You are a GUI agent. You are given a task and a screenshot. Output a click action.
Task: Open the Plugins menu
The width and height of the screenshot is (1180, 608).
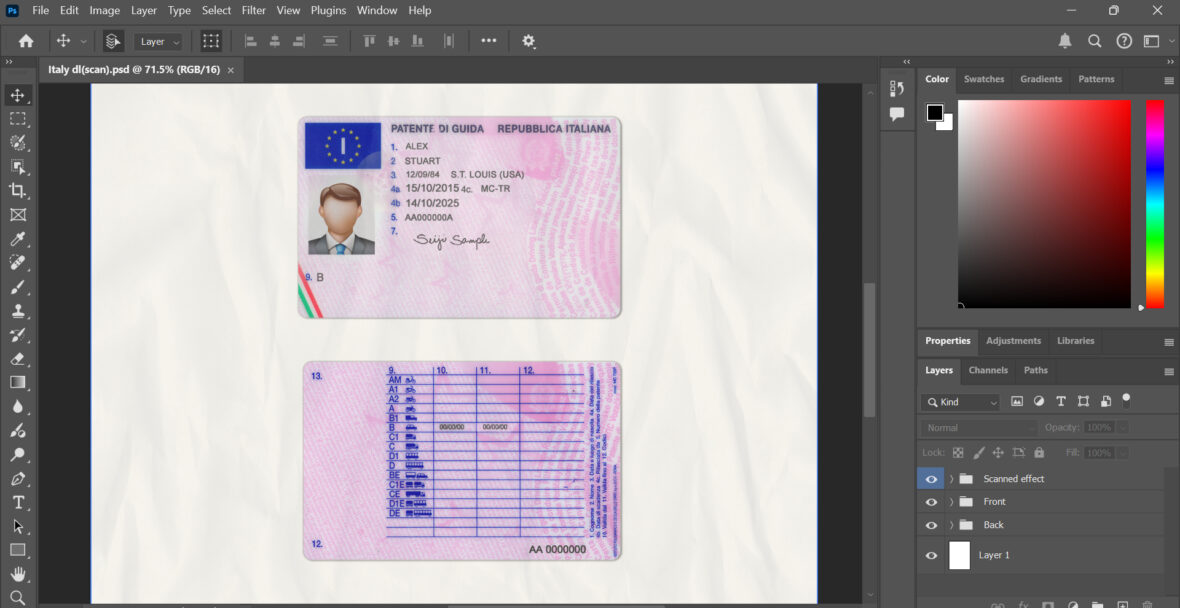point(328,11)
